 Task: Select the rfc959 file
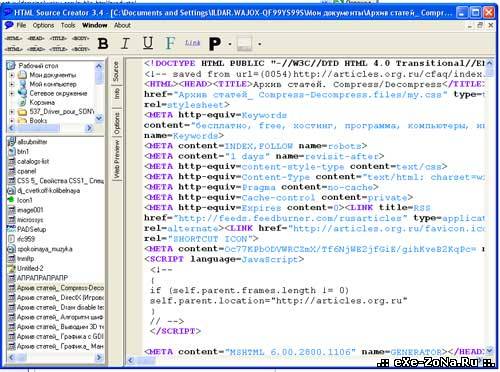click(x=26, y=239)
